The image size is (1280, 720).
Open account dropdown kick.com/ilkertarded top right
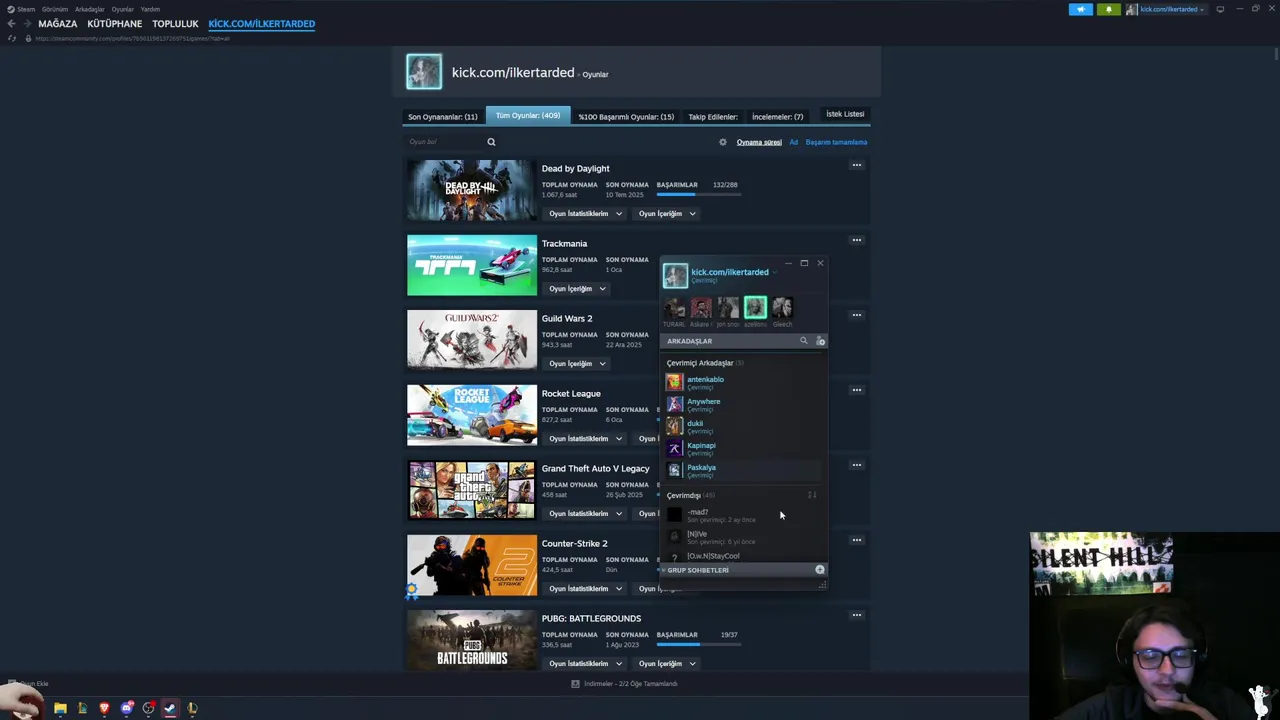pyautogui.click(x=1166, y=9)
